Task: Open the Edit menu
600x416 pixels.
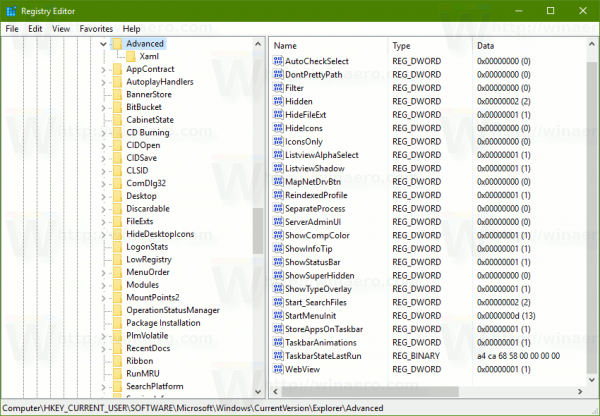Action: (x=35, y=29)
